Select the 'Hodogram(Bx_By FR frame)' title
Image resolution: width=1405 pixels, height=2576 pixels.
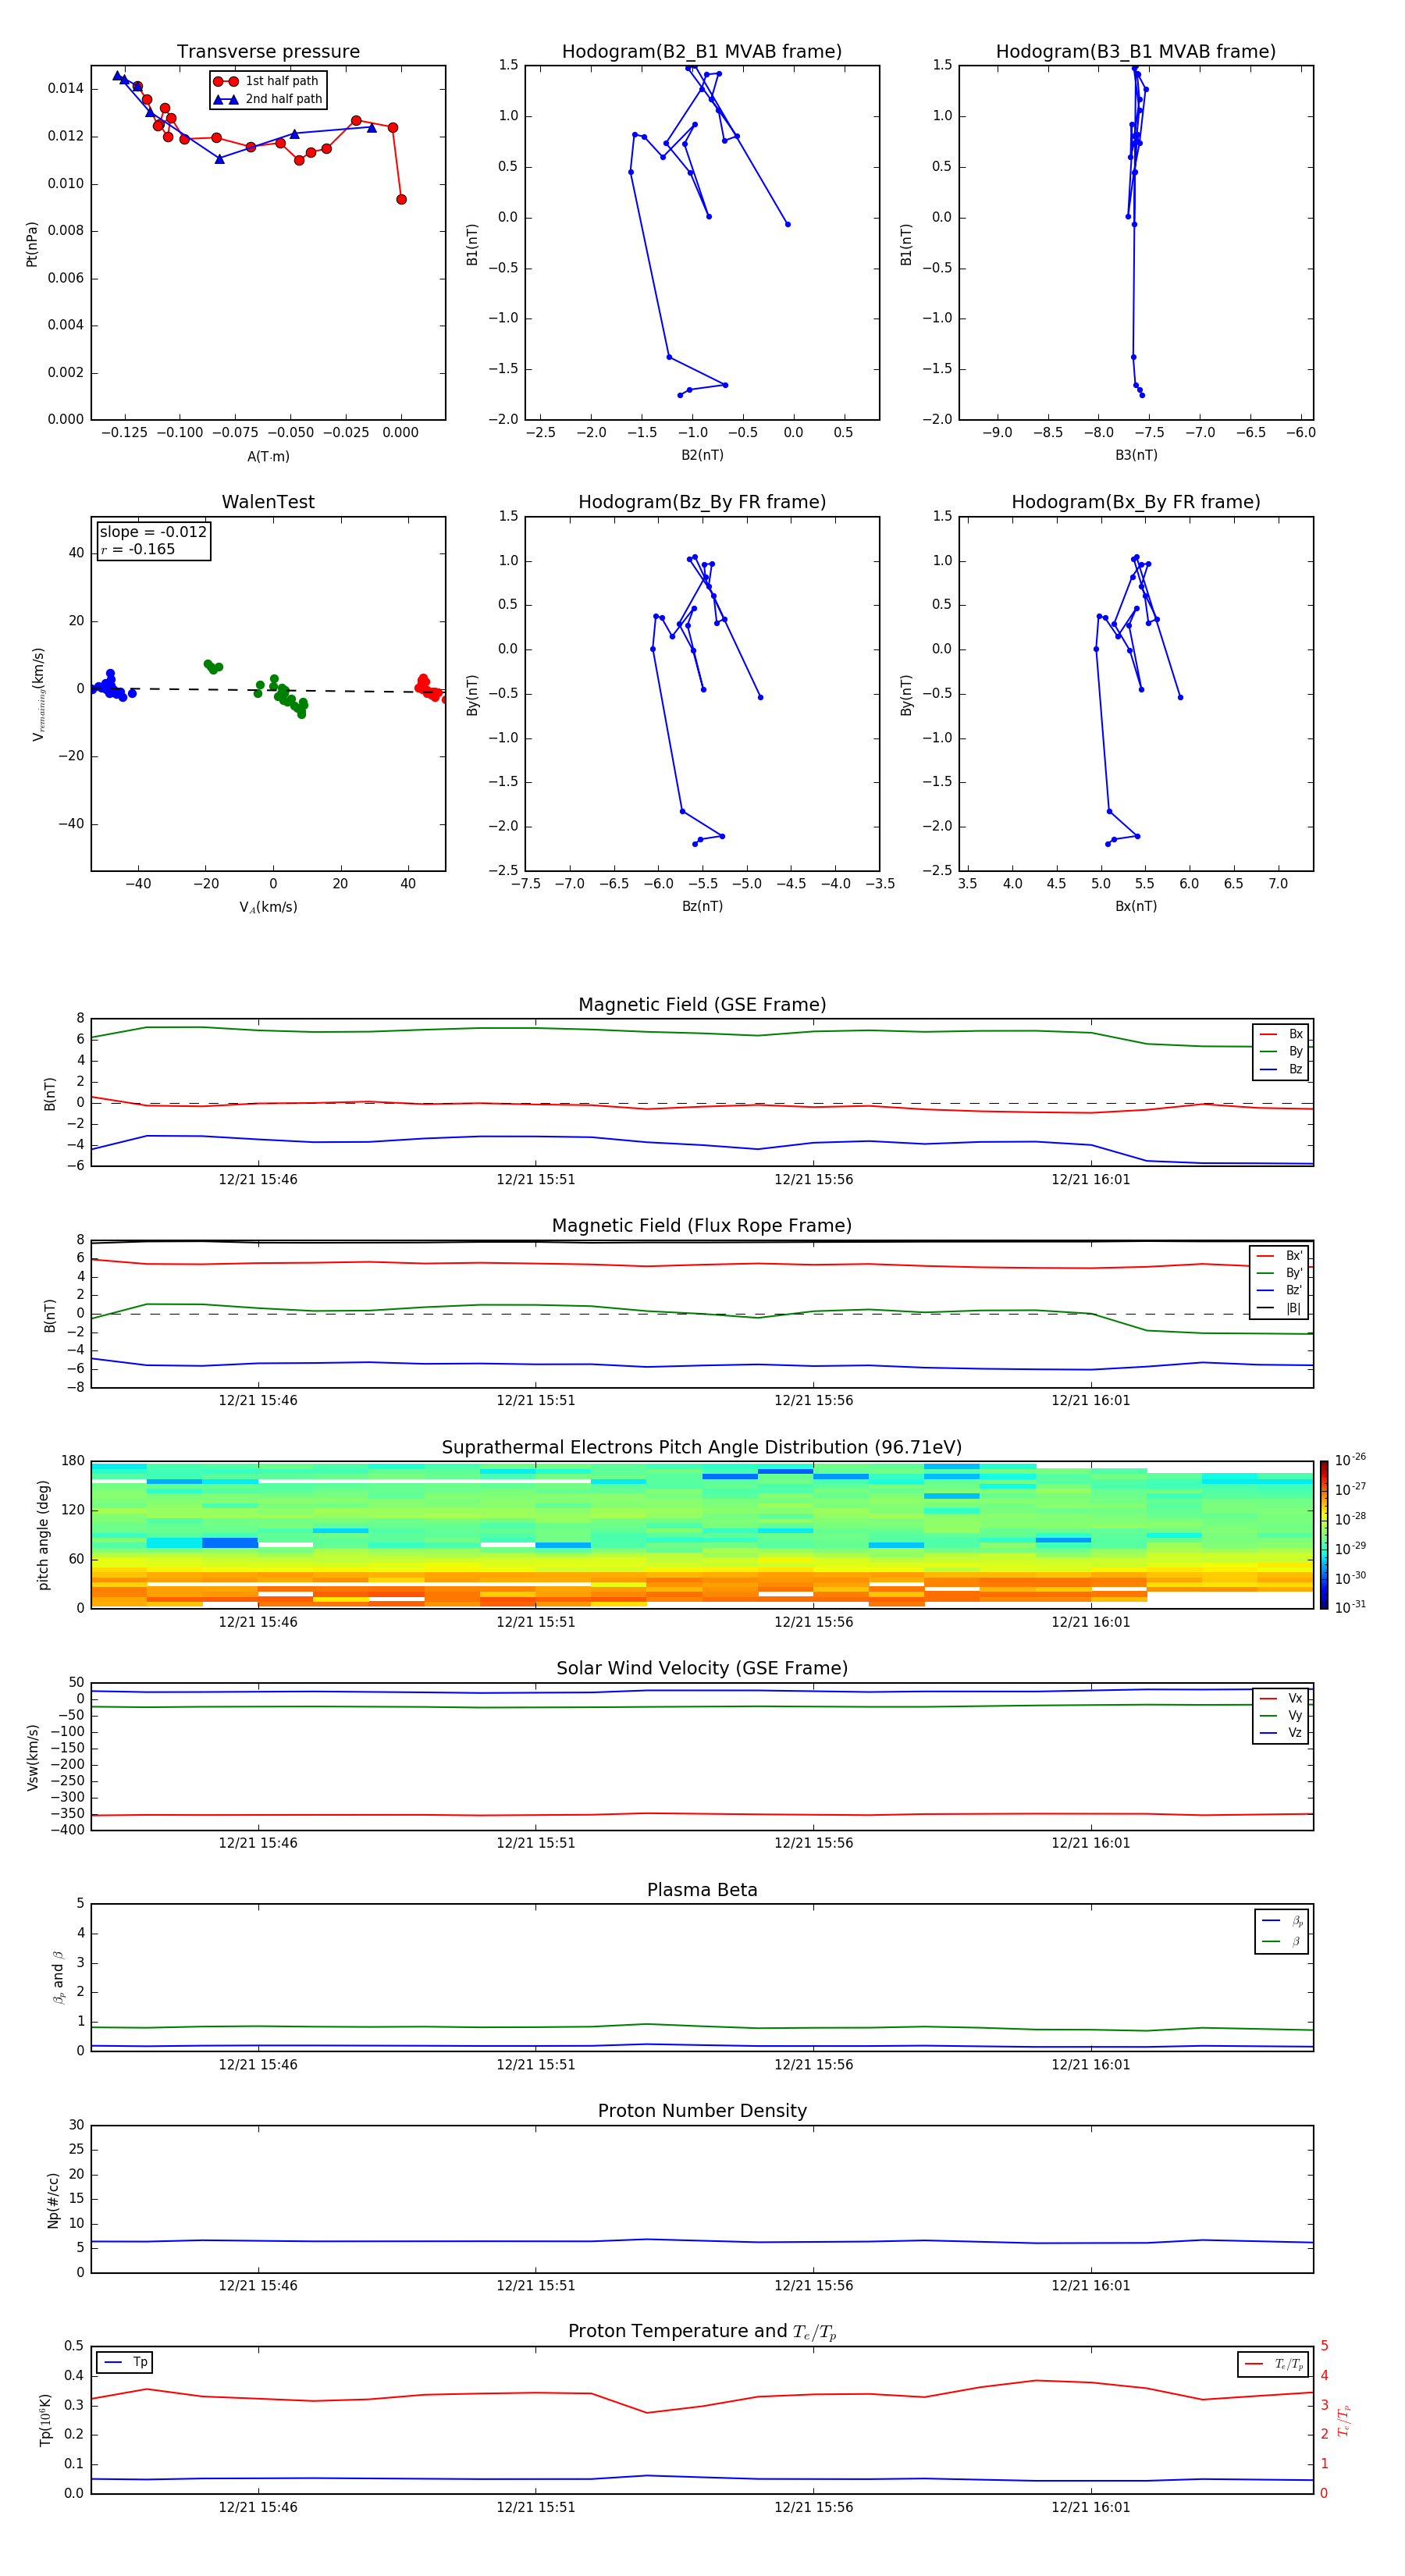[1136, 502]
